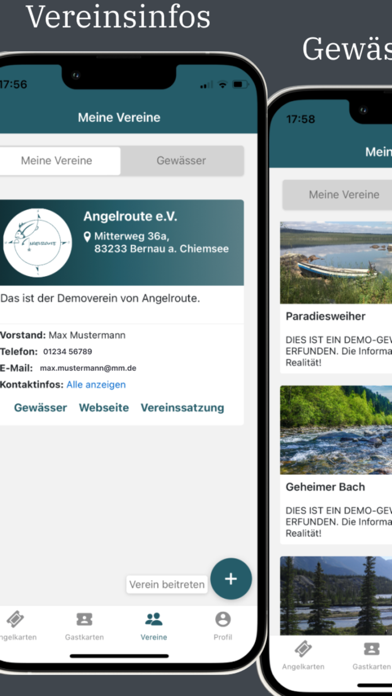Select Vereine tab in left phone

coord(154,626)
